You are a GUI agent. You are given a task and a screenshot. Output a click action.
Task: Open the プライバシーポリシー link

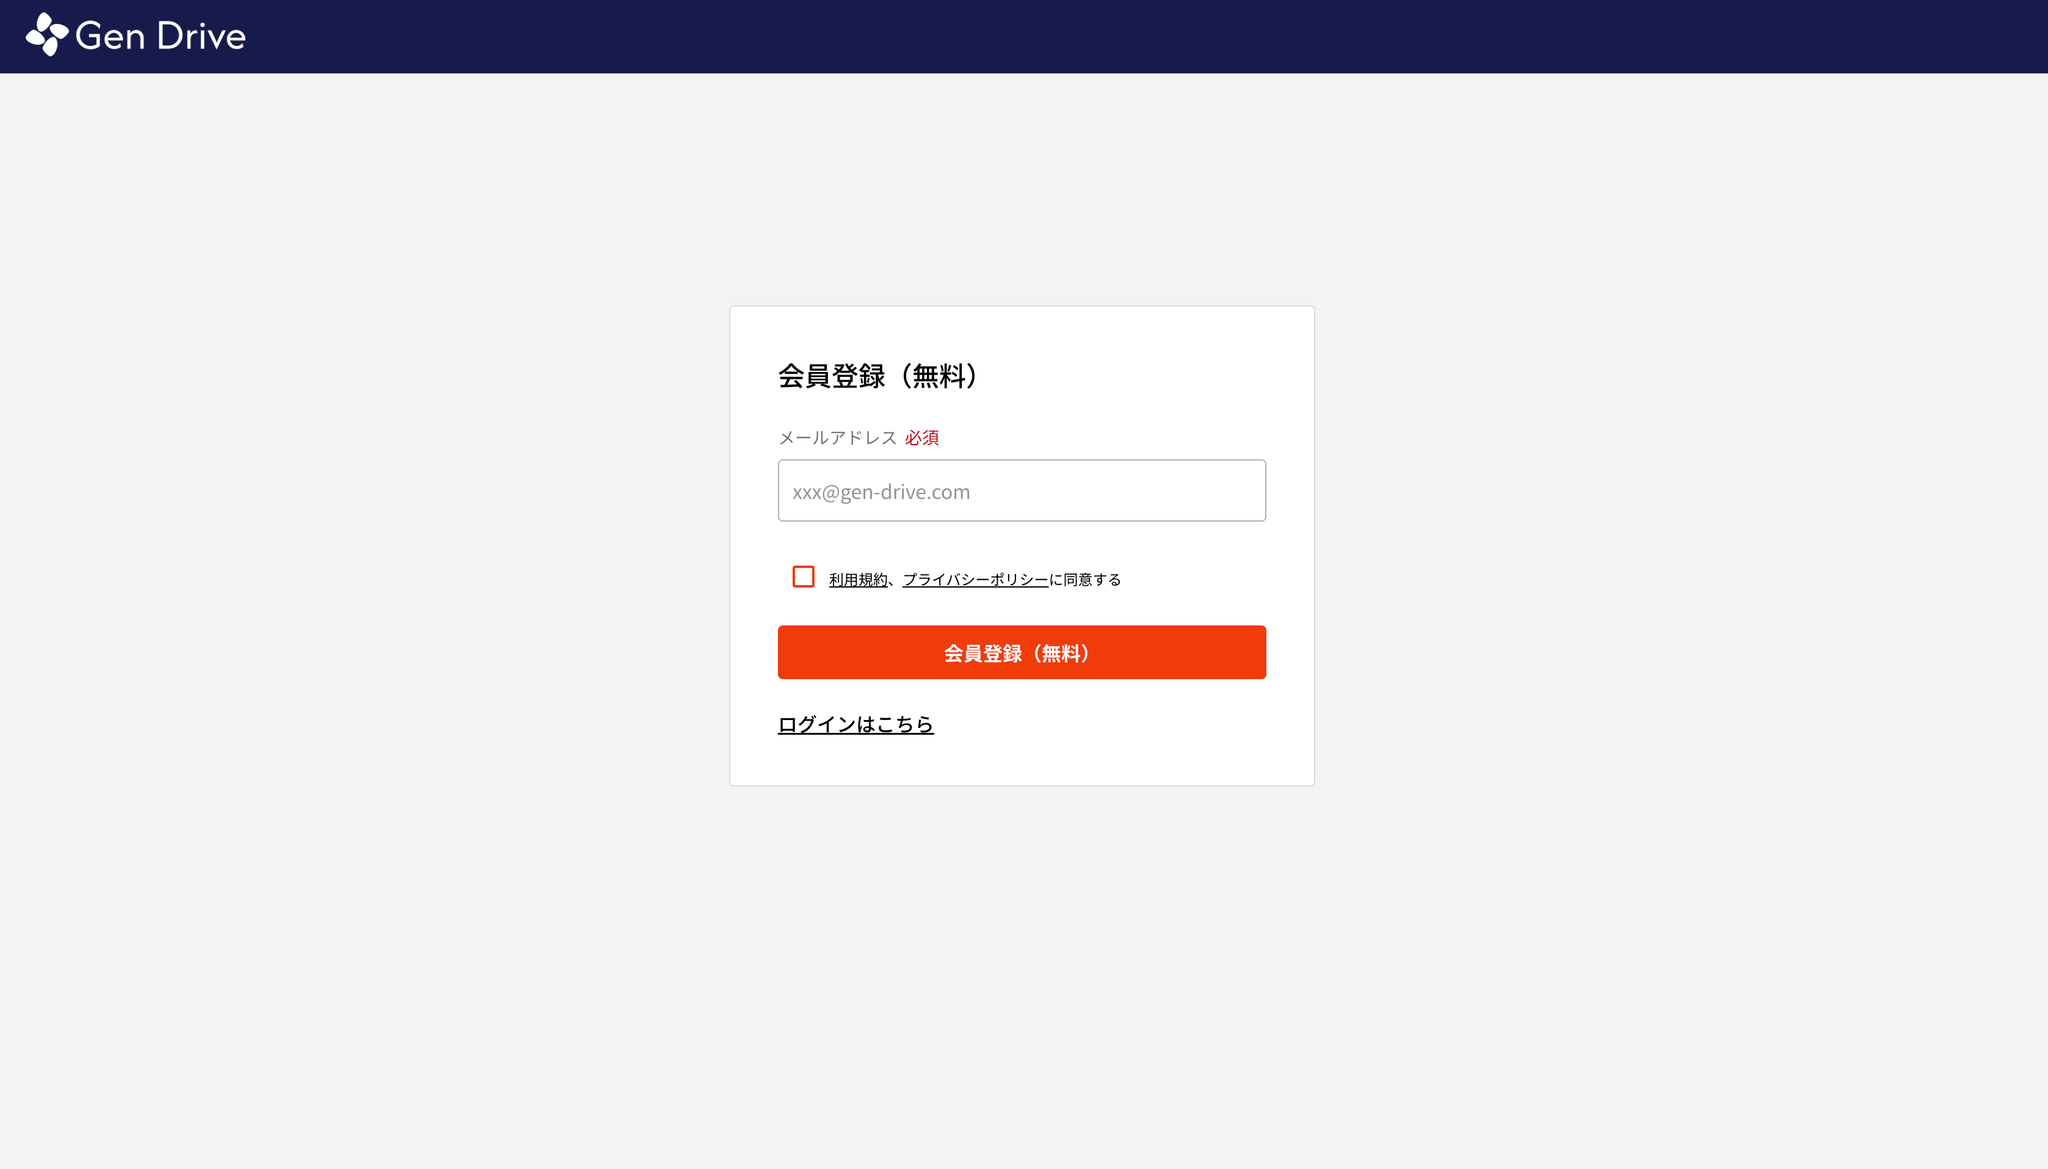(x=975, y=580)
